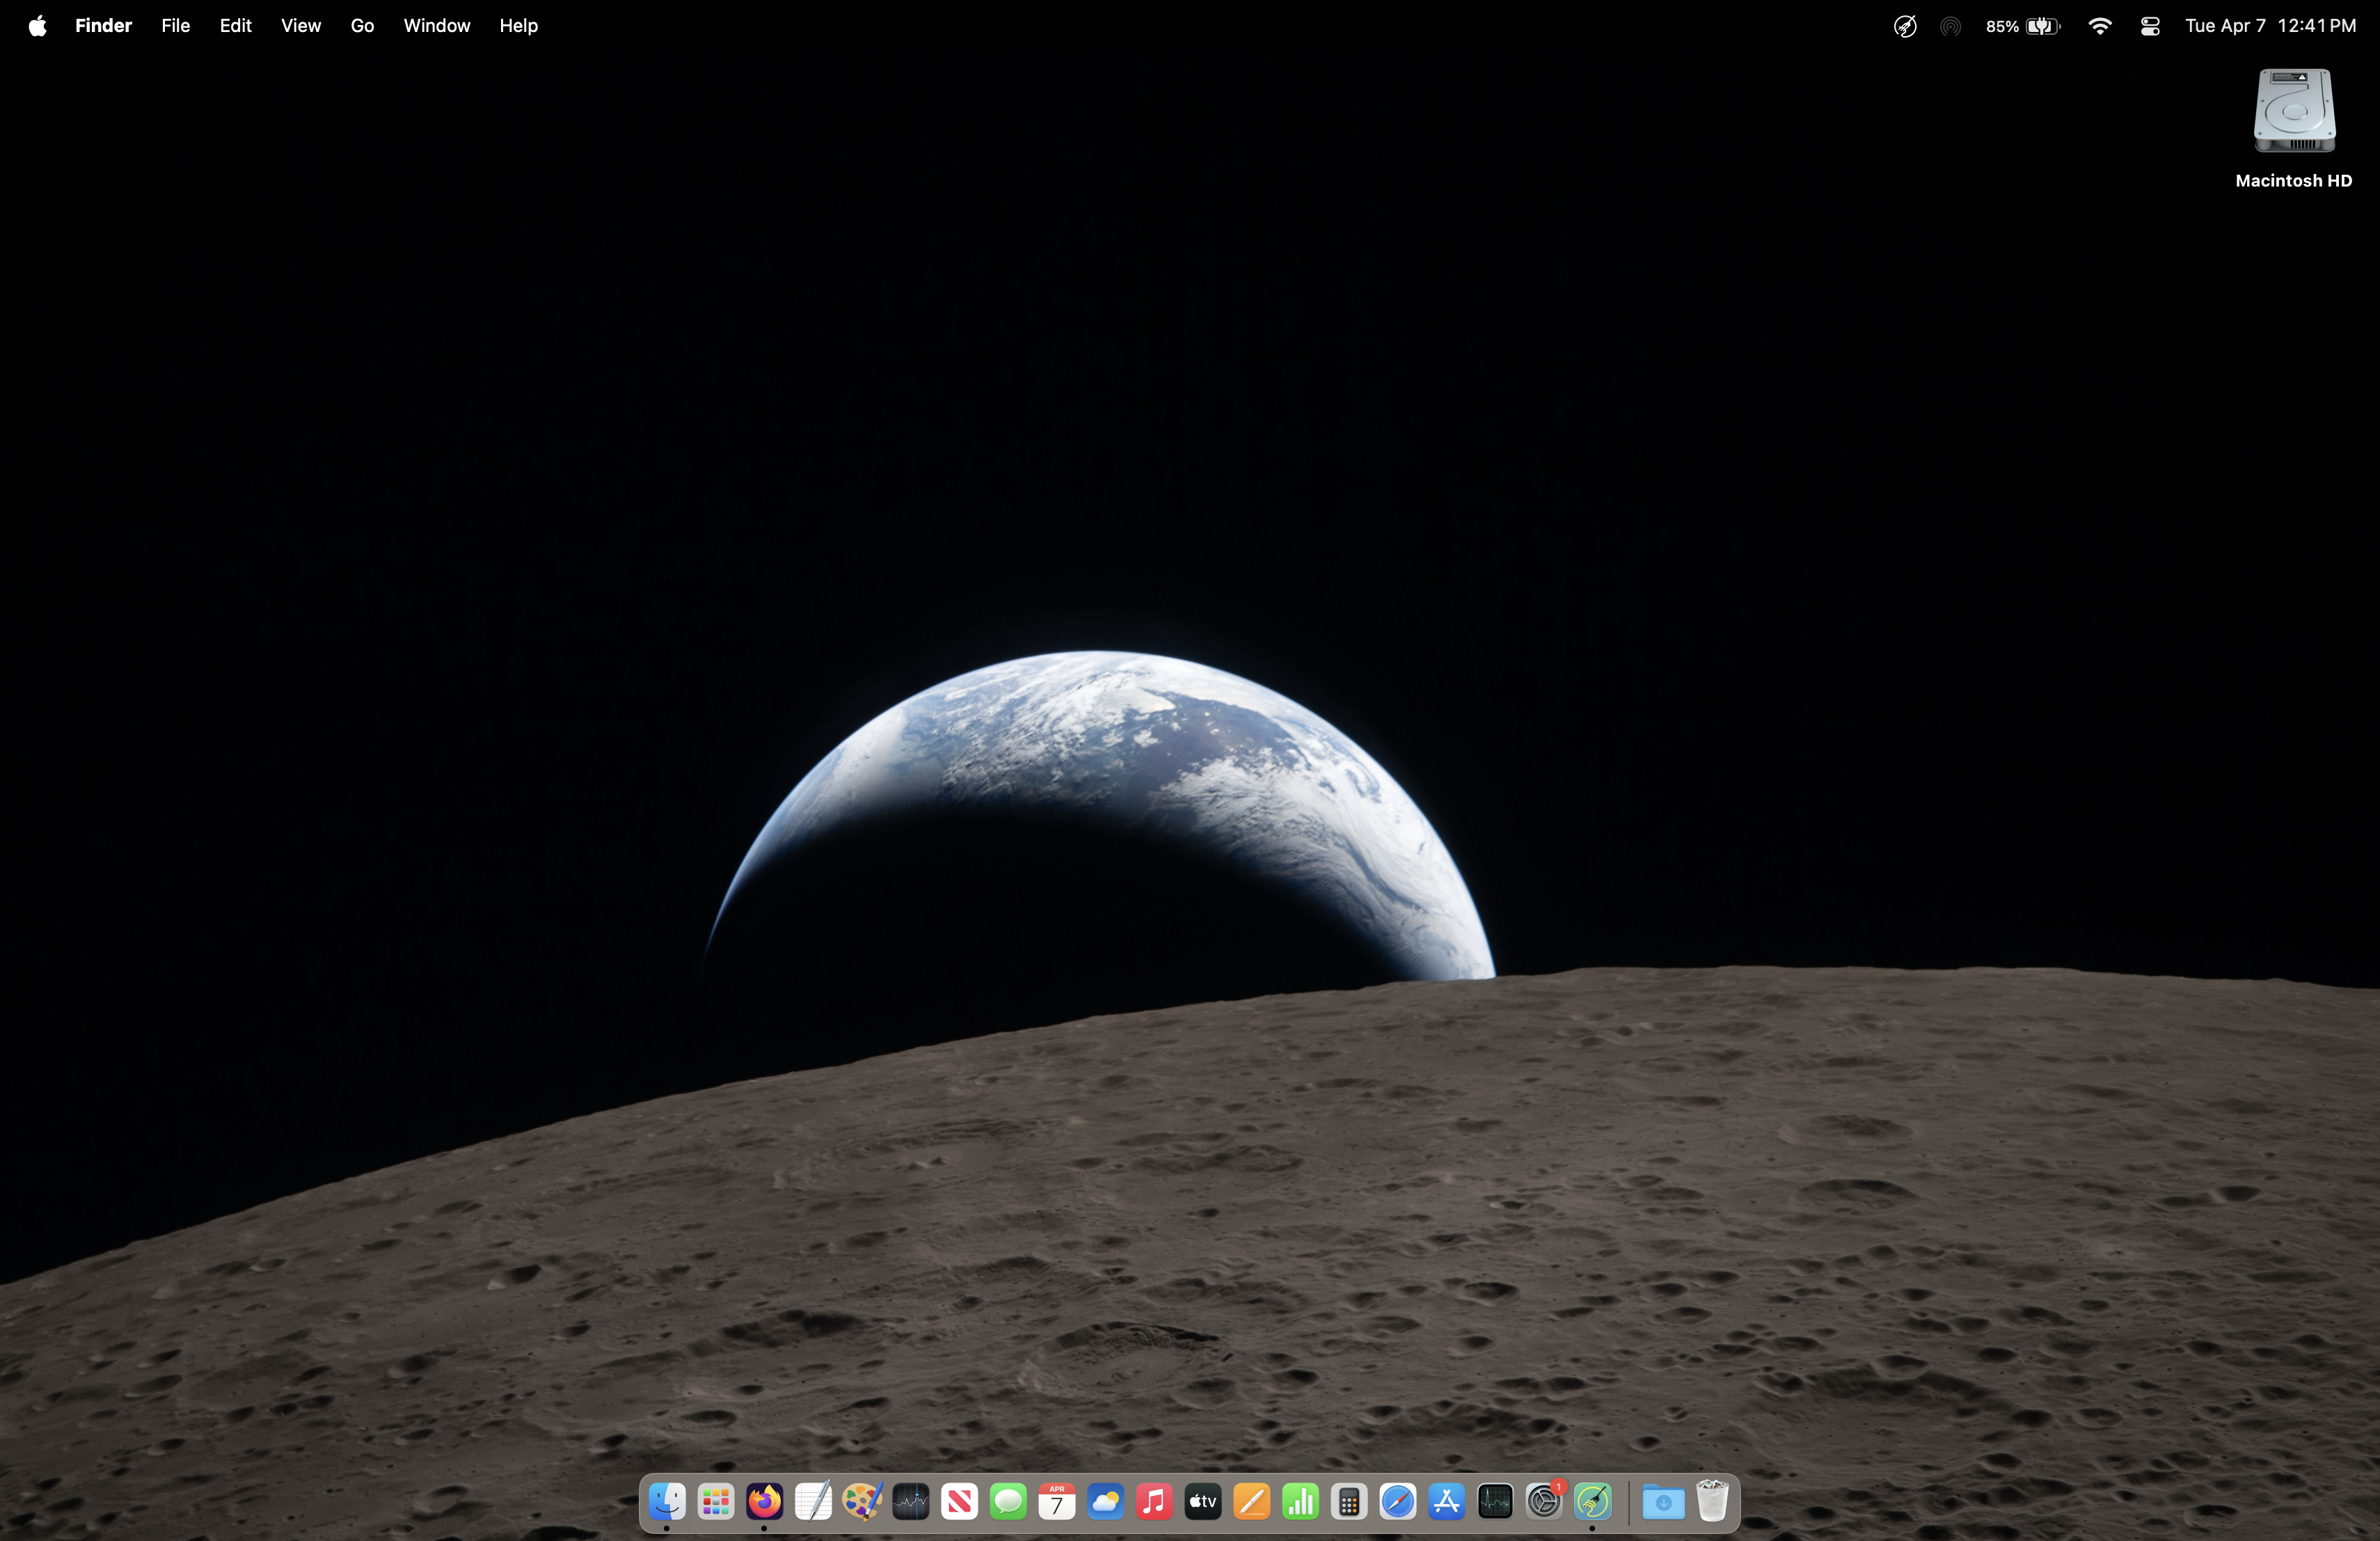Open Weather app in the Dock

(1105, 1501)
